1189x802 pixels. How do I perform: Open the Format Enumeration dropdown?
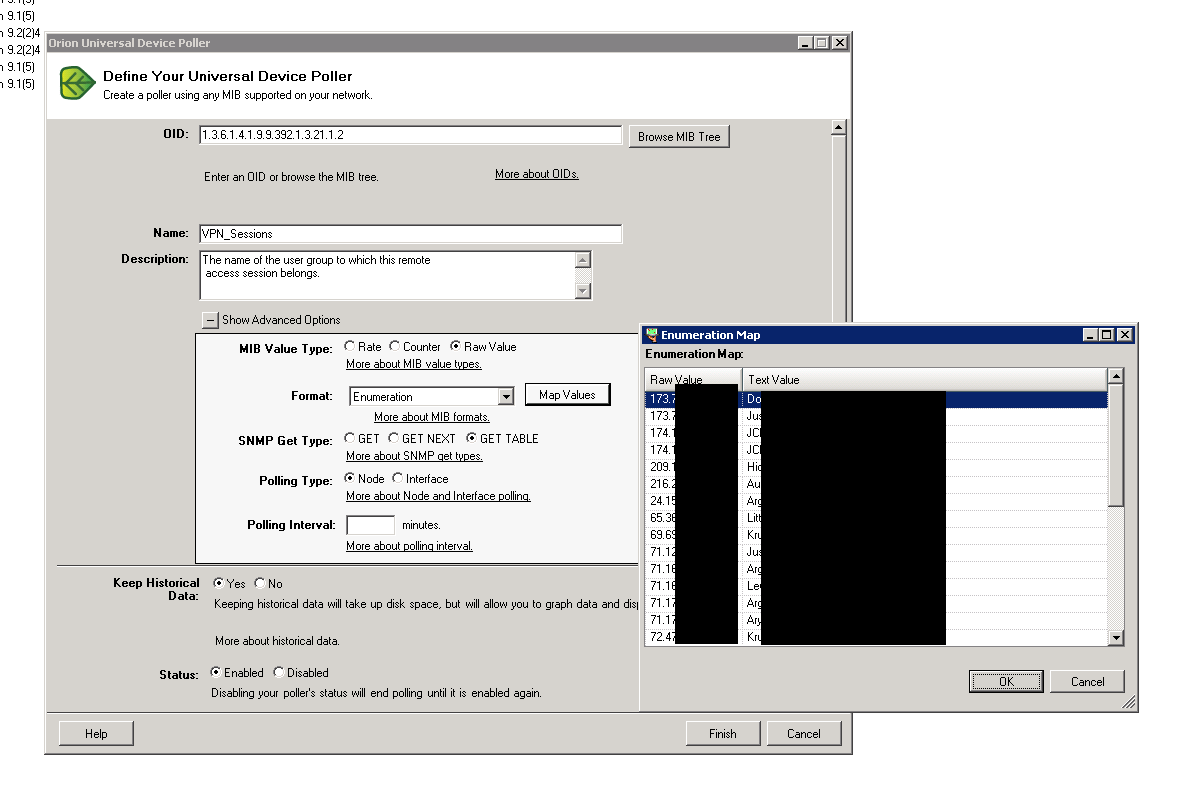click(507, 396)
